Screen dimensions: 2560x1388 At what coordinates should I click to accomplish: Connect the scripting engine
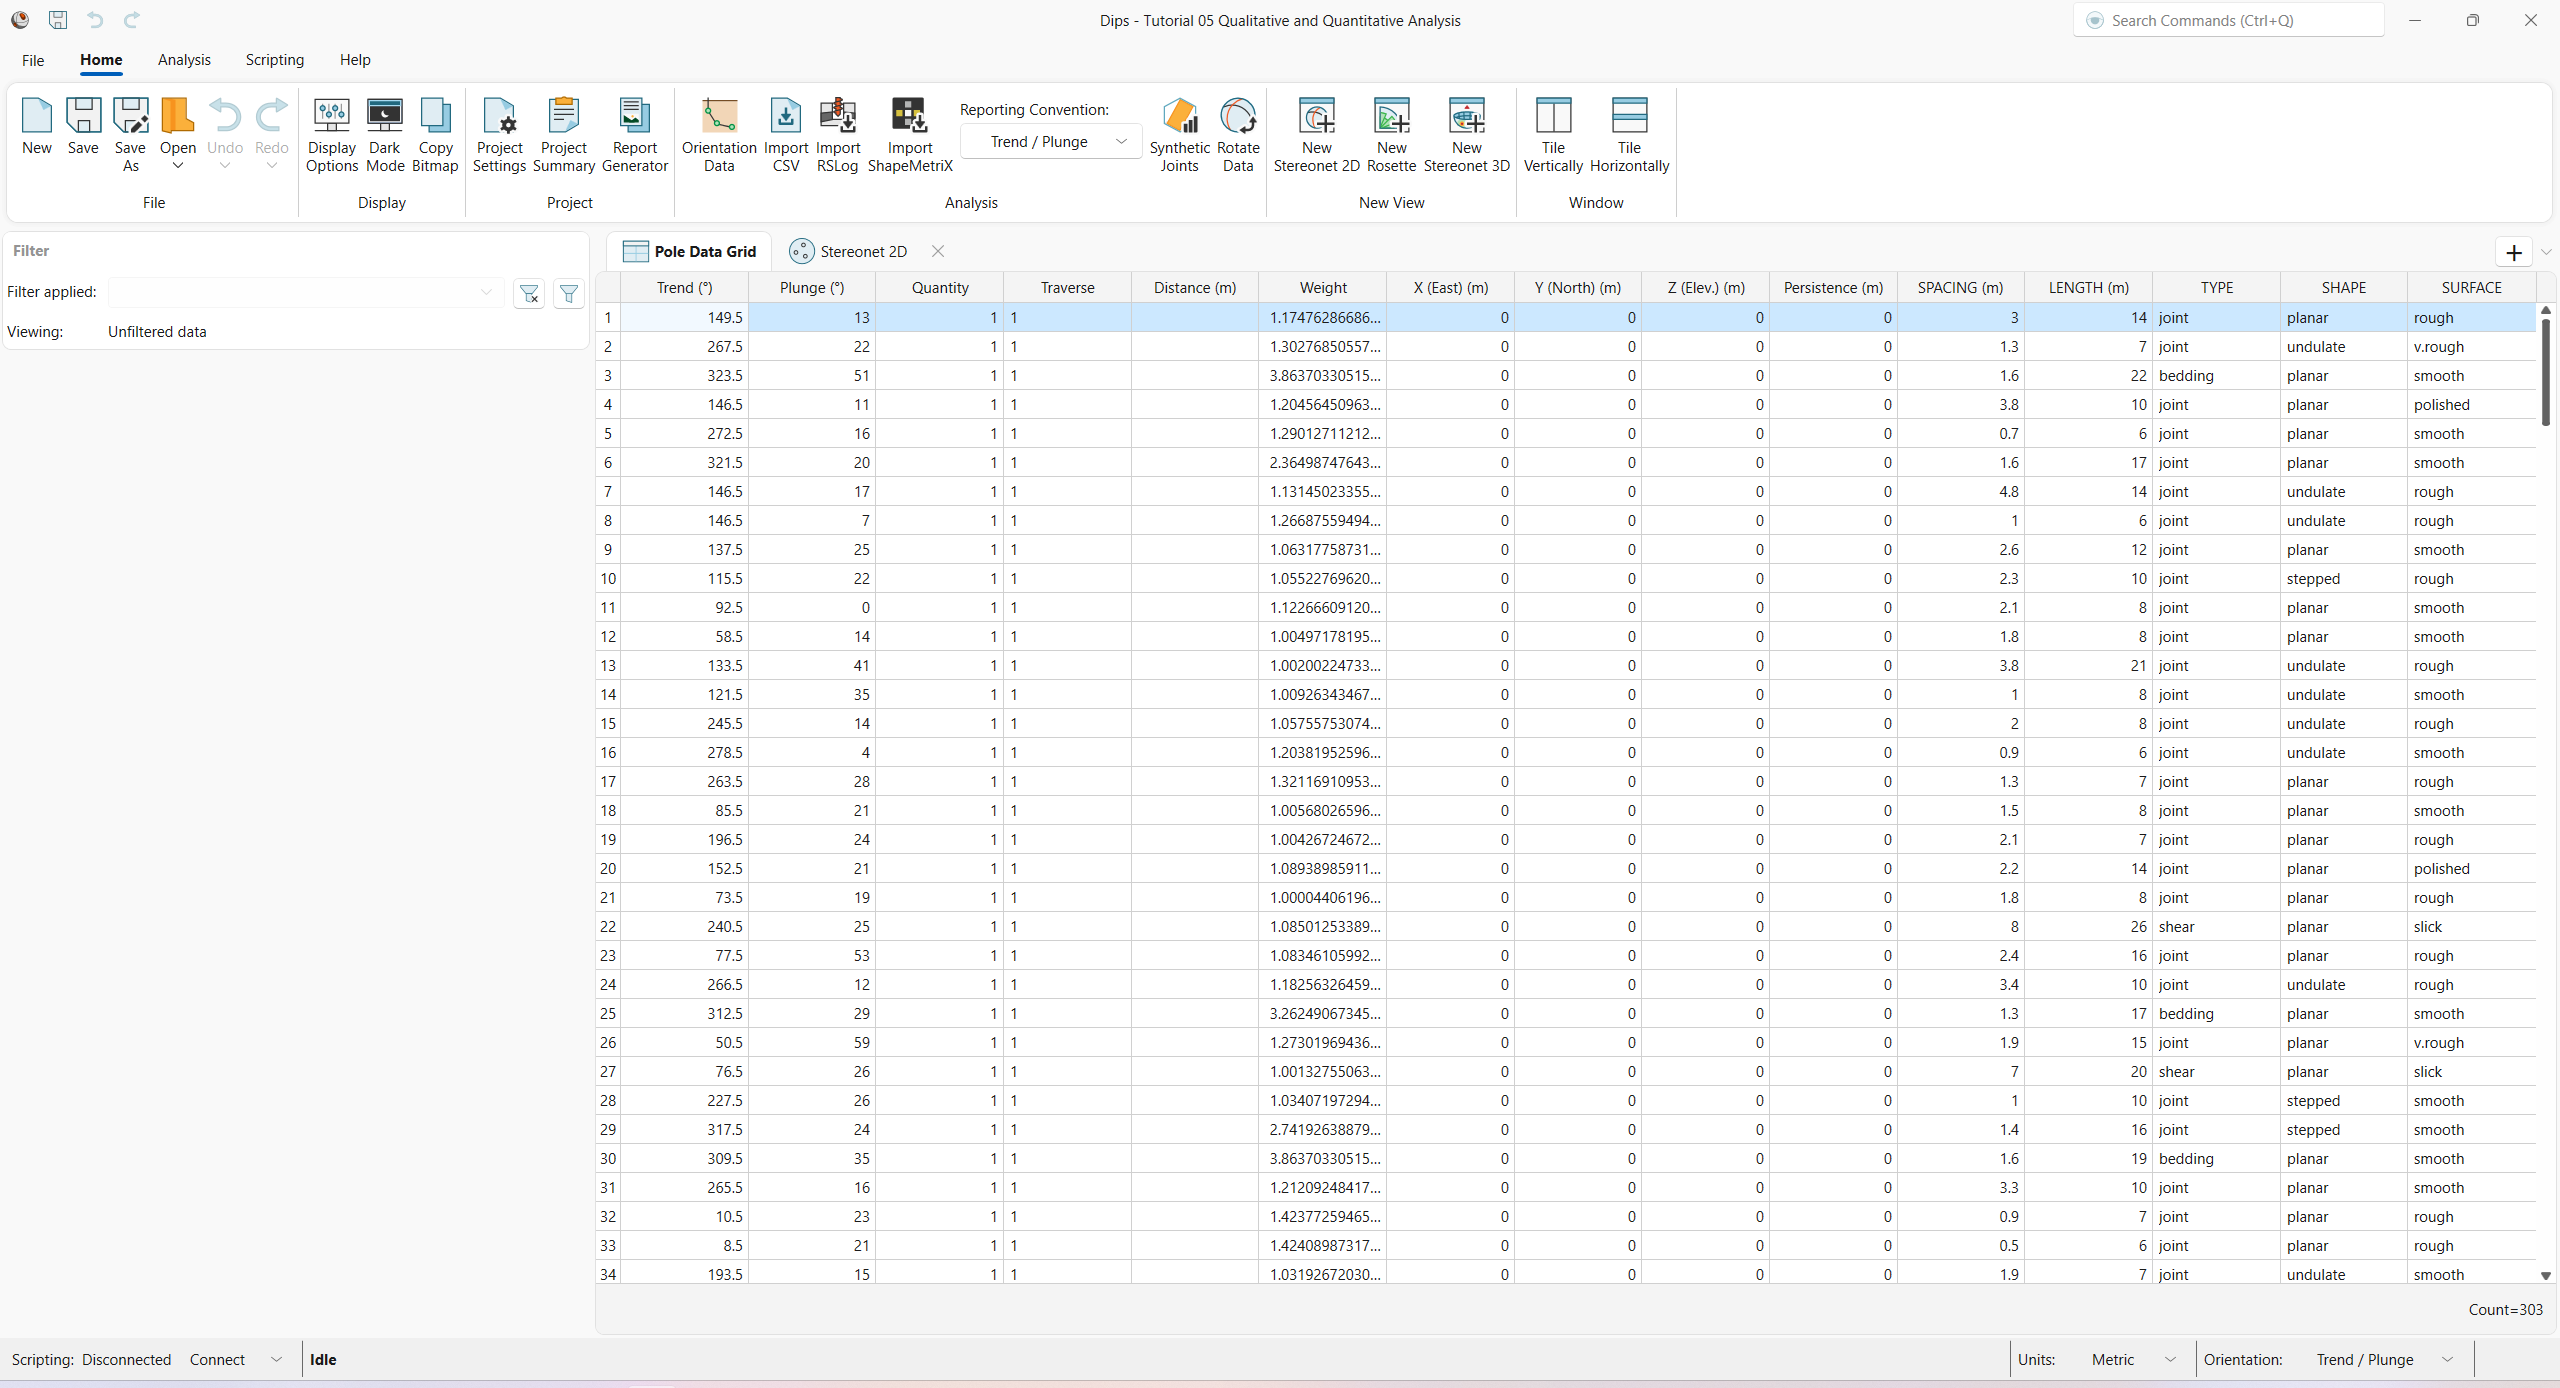[216, 1359]
